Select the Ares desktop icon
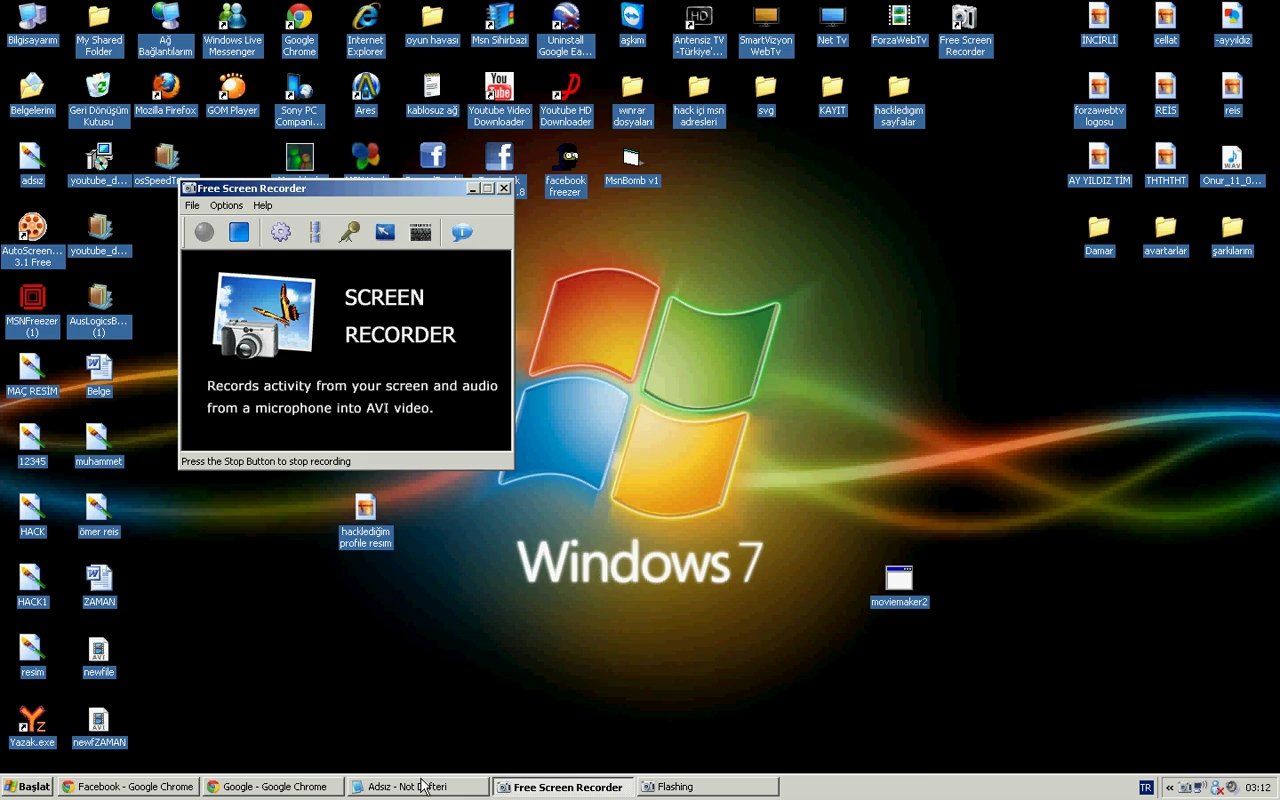This screenshot has width=1280, height=800. [x=365, y=96]
